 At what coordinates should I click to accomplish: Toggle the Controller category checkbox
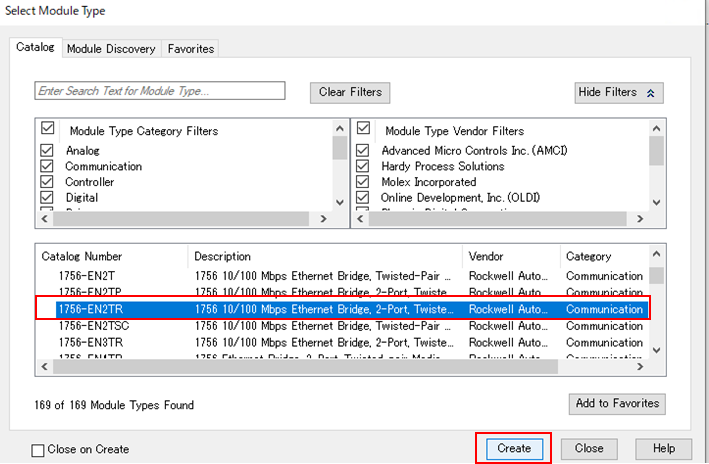tap(47, 182)
